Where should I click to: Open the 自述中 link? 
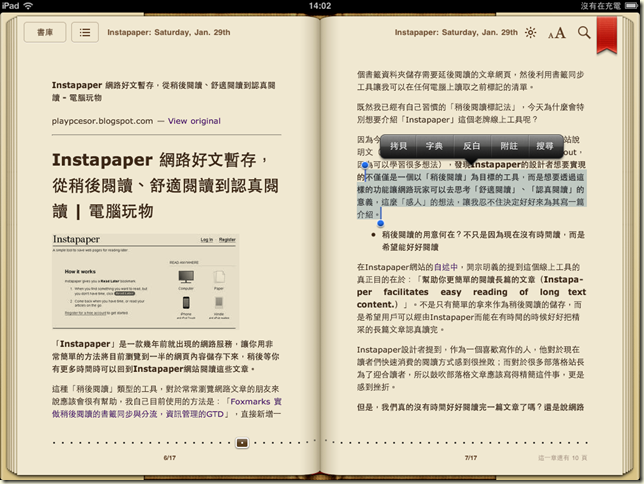click(x=446, y=267)
